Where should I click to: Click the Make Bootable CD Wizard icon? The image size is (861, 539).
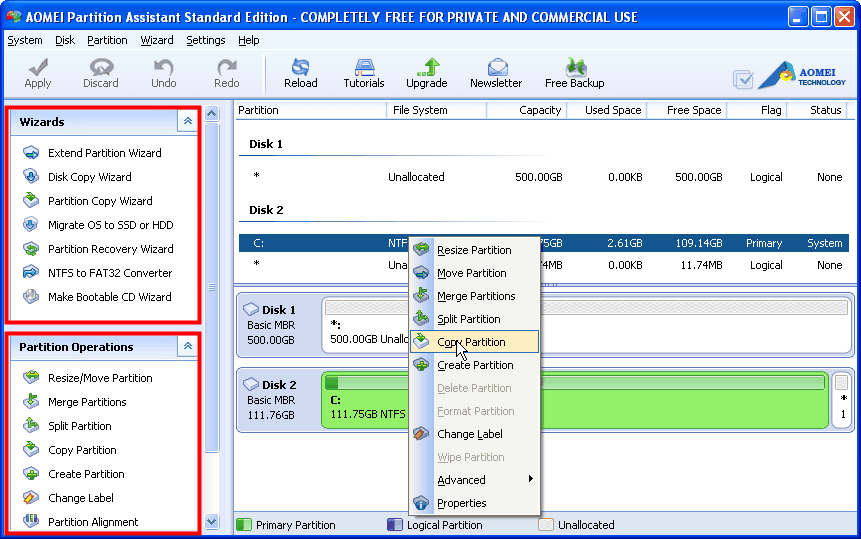31,296
